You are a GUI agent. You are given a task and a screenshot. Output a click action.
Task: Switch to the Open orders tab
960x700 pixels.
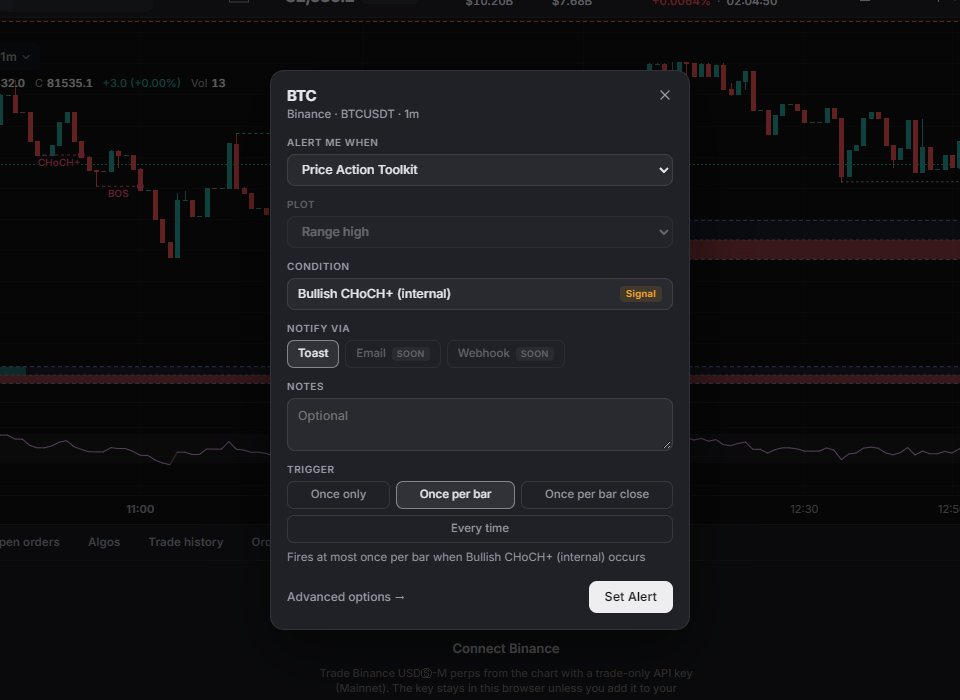click(29, 542)
